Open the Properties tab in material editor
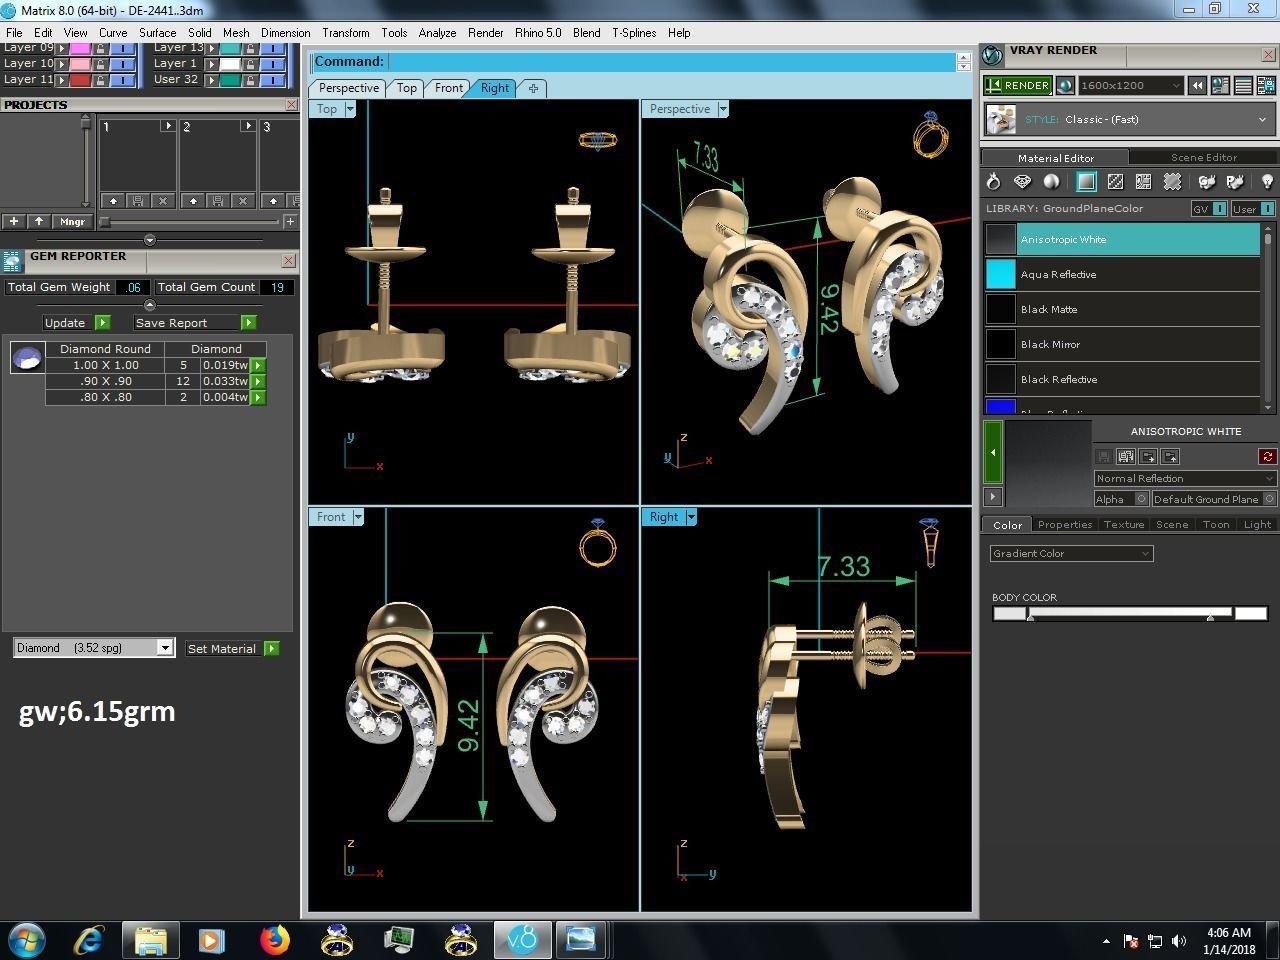Viewport: 1280px width, 960px height. (1064, 524)
